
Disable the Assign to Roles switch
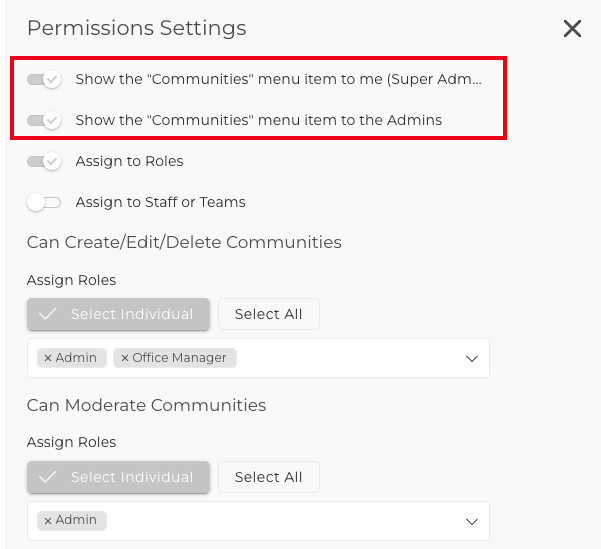44,161
